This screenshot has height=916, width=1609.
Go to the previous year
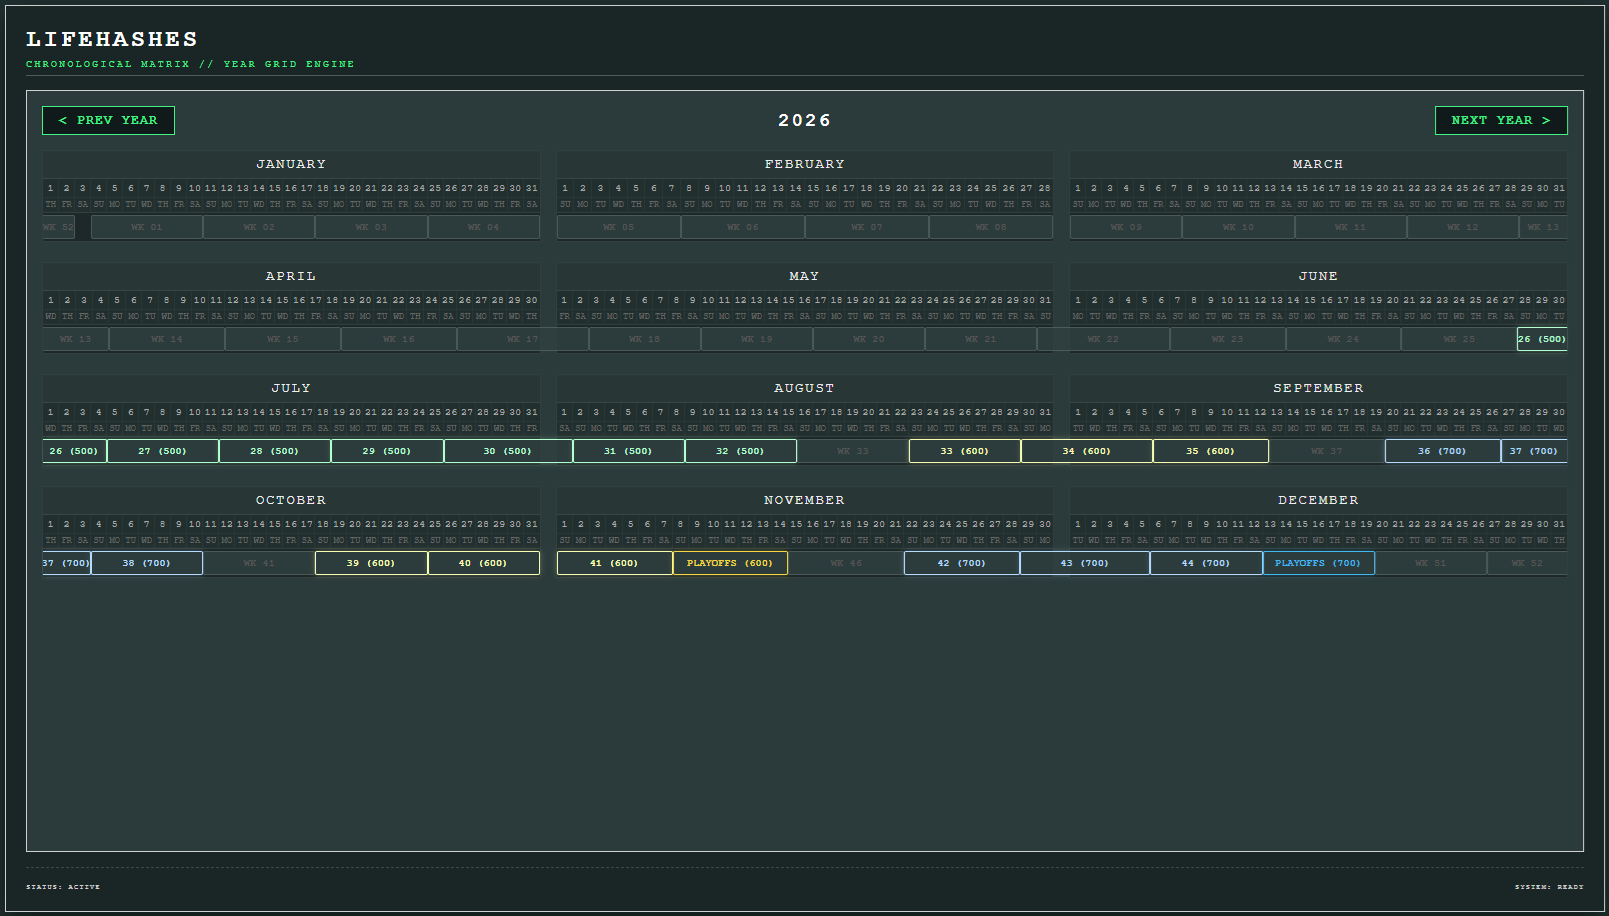(x=108, y=120)
